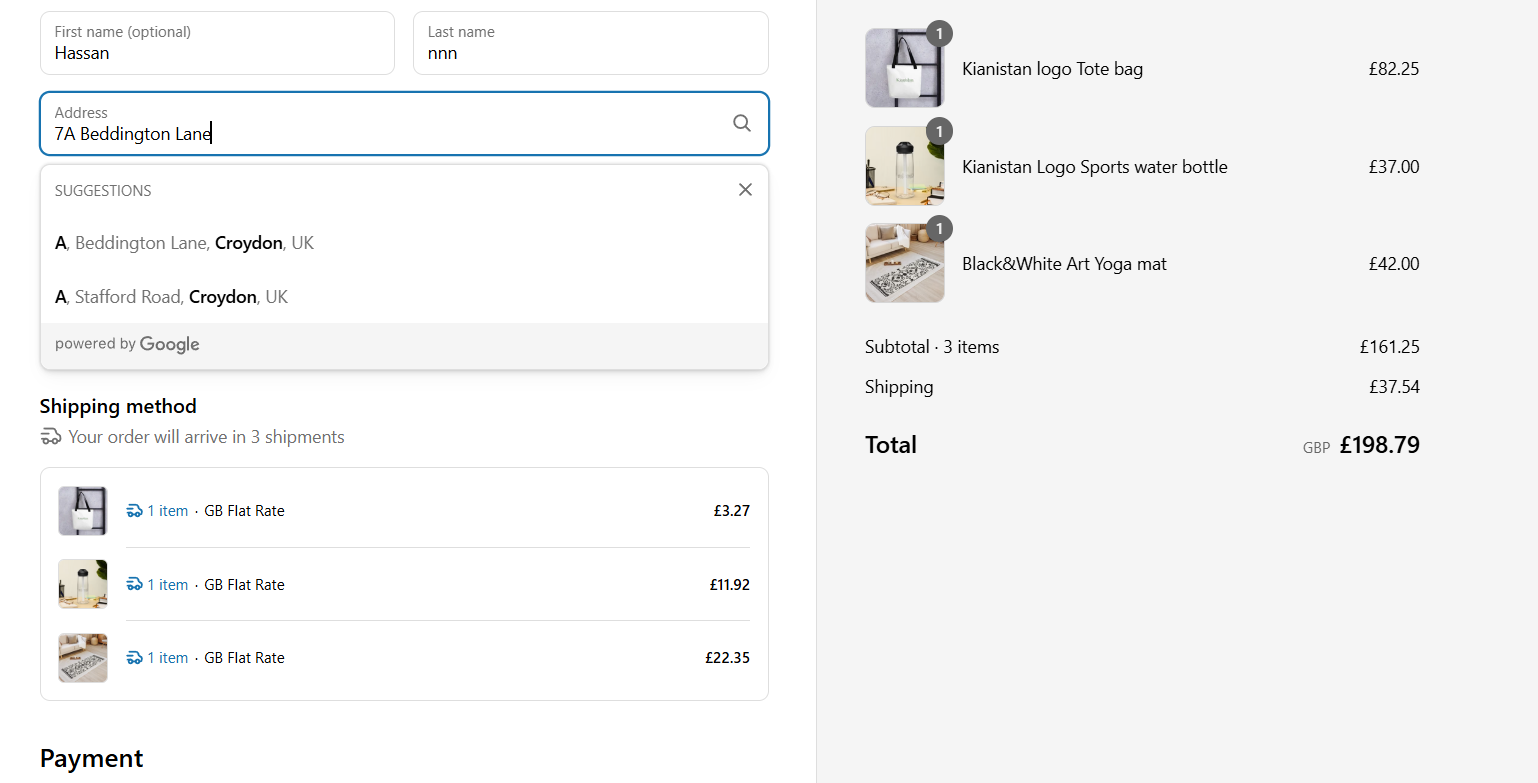1538x783 pixels.
Task: Click the Sports water bottle order image
Action: [x=904, y=166]
